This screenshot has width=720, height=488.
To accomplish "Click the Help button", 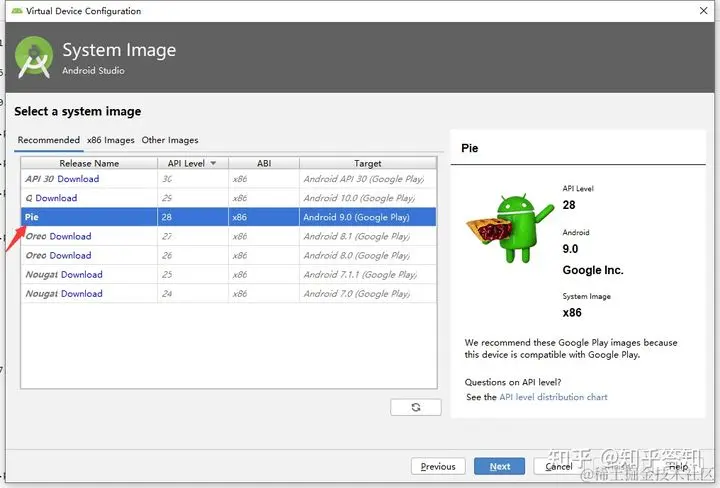I will point(678,466).
